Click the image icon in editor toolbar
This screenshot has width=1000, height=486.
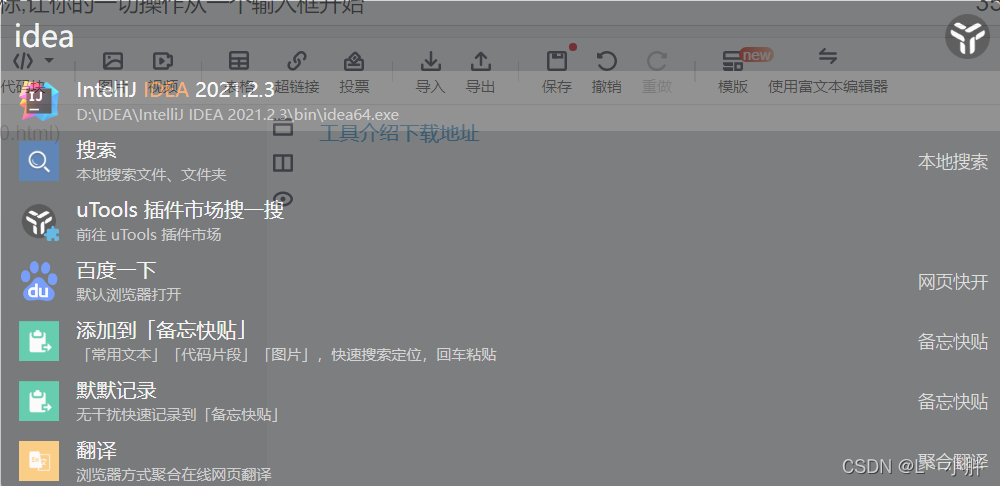coord(113,61)
